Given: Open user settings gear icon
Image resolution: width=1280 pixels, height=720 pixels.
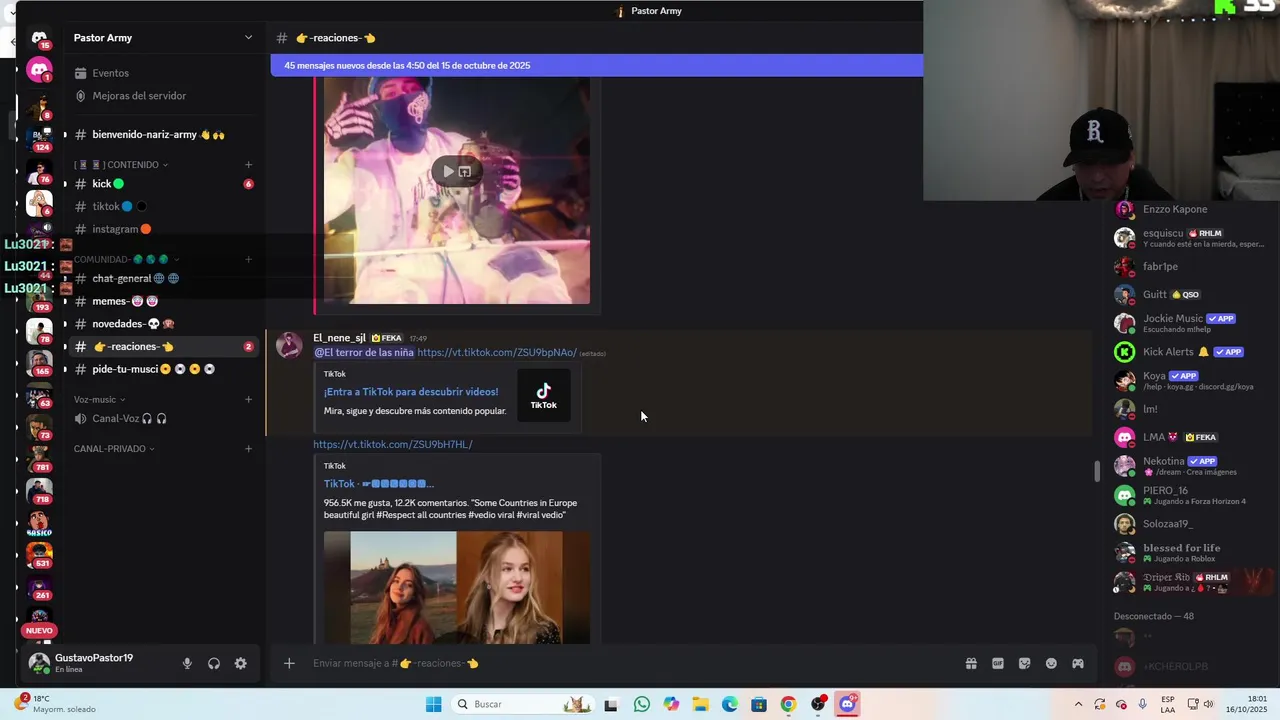Looking at the screenshot, I should [240, 663].
